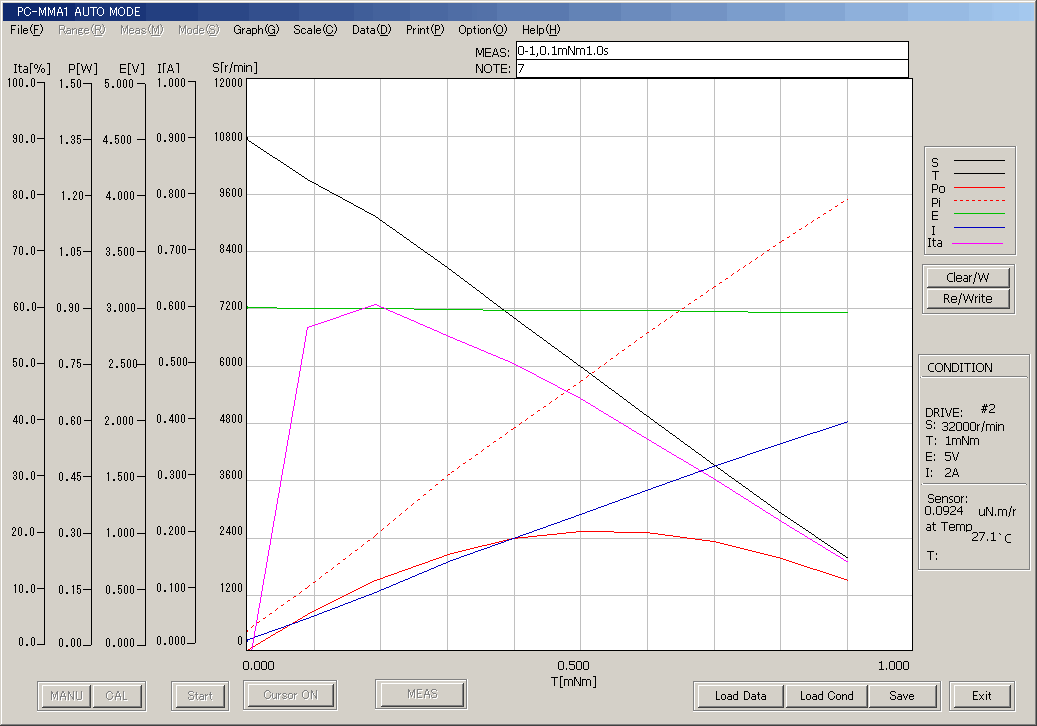
Task: Click the blue I line legend sample
Action: 979,228
